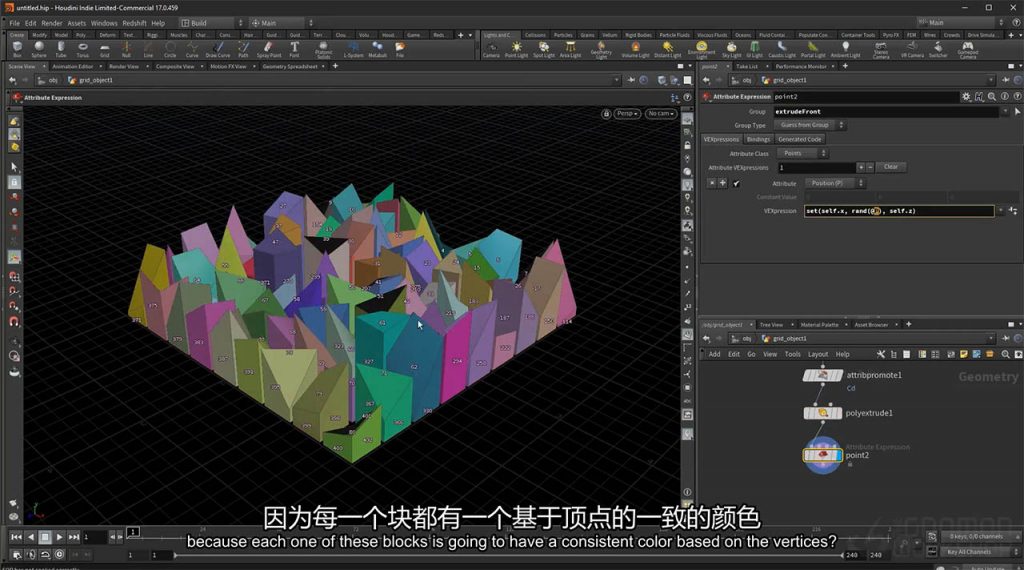Add an Area Light from the shelf
Image resolution: width=1024 pixels, height=570 pixels.
coord(570,49)
